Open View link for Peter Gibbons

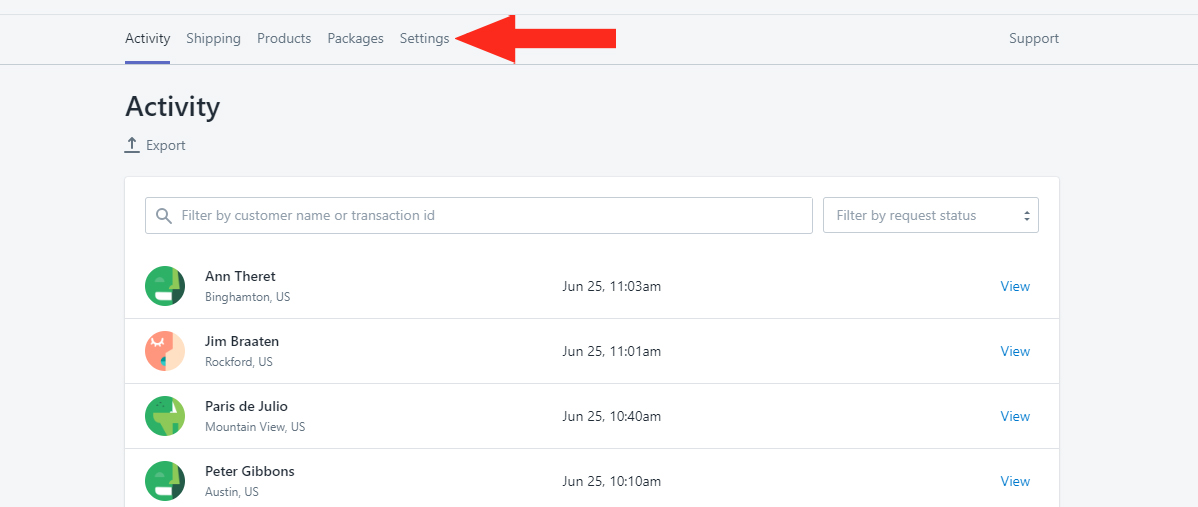pos(1015,481)
